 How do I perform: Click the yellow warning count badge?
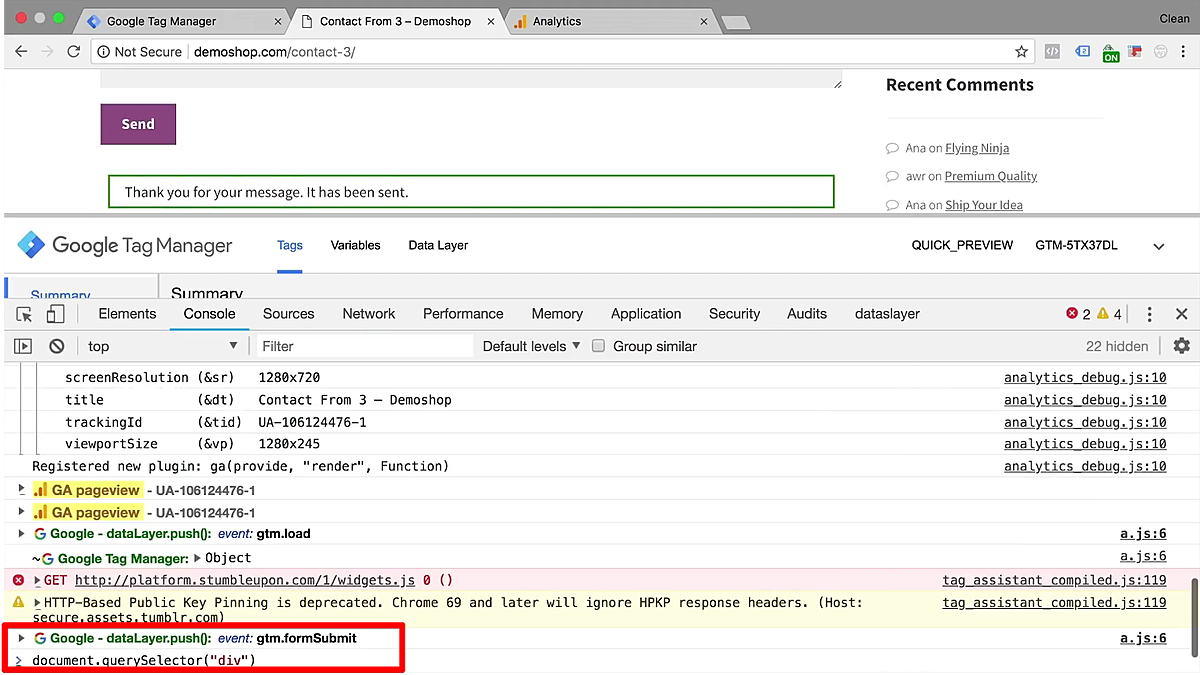click(x=1109, y=314)
